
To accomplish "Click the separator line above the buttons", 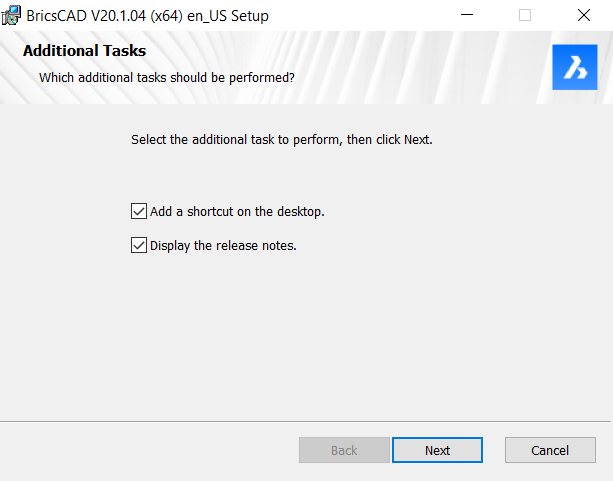I will pos(305,421).
